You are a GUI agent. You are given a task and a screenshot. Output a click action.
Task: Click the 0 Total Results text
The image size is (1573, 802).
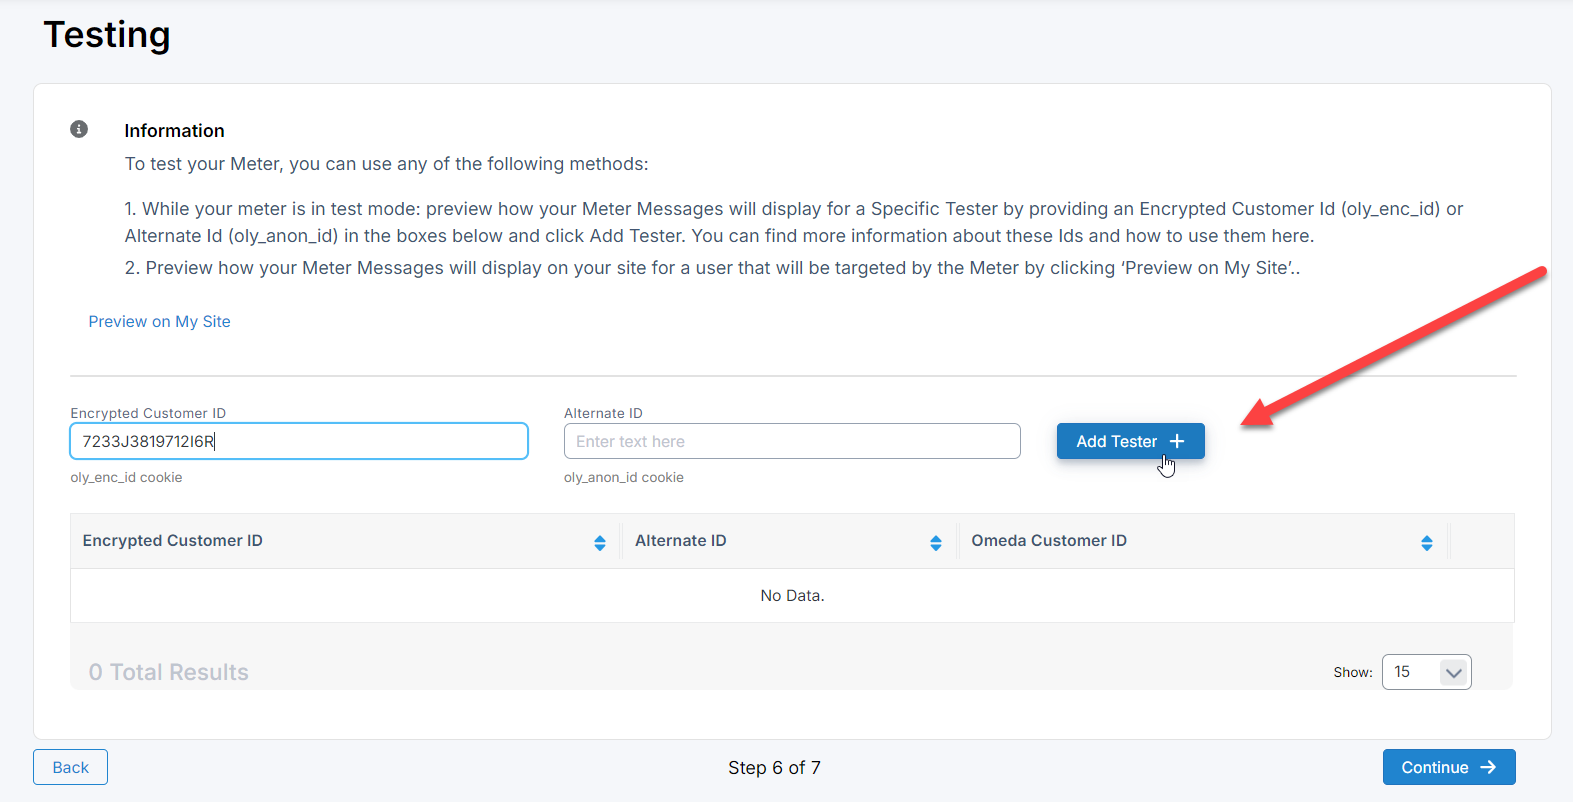click(x=168, y=672)
